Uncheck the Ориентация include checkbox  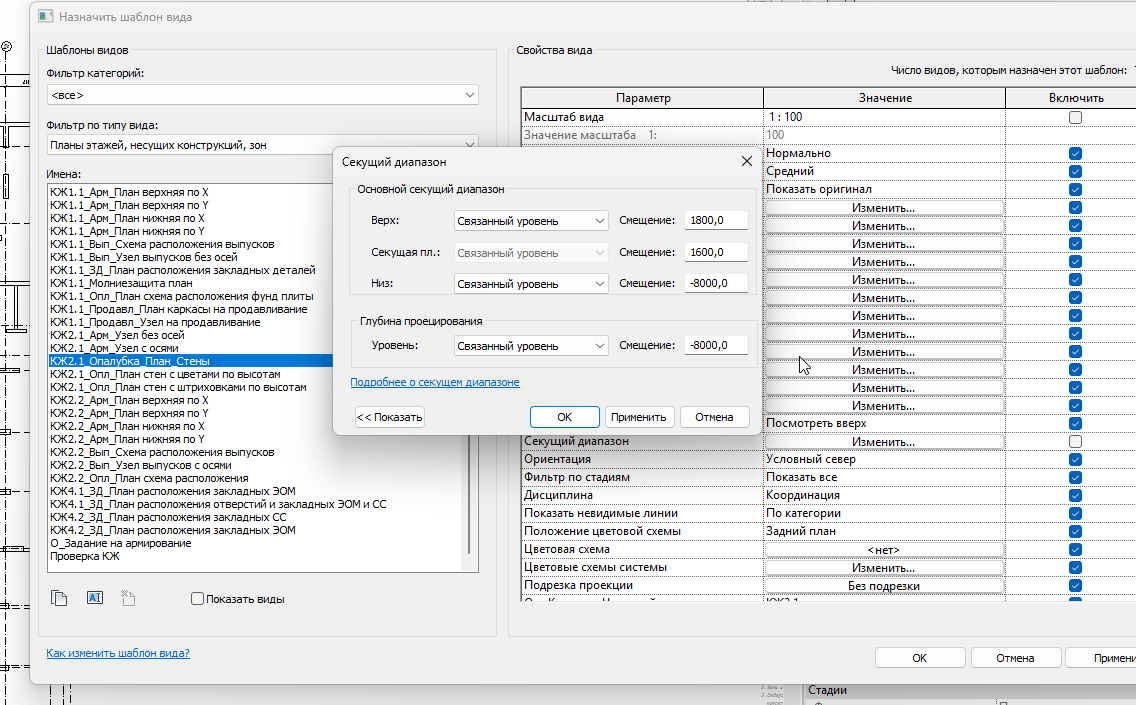point(1075,459)
